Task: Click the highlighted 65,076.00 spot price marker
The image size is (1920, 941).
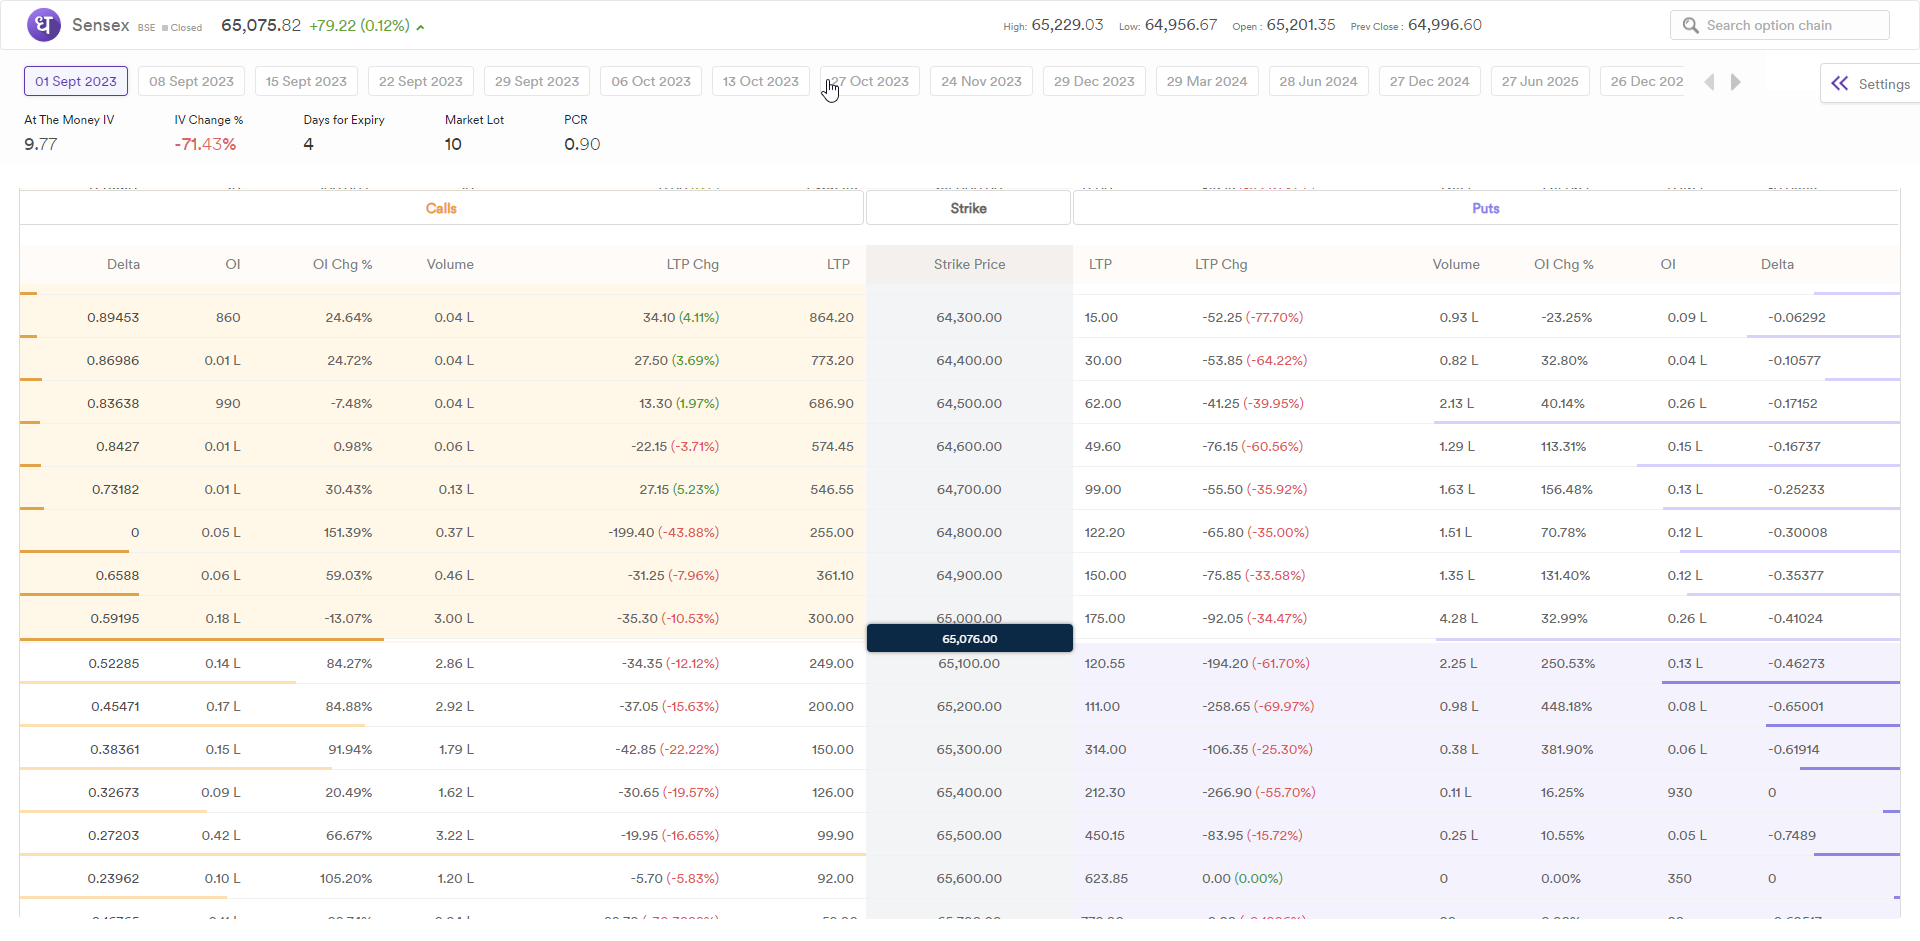Action: click(969, 638)
